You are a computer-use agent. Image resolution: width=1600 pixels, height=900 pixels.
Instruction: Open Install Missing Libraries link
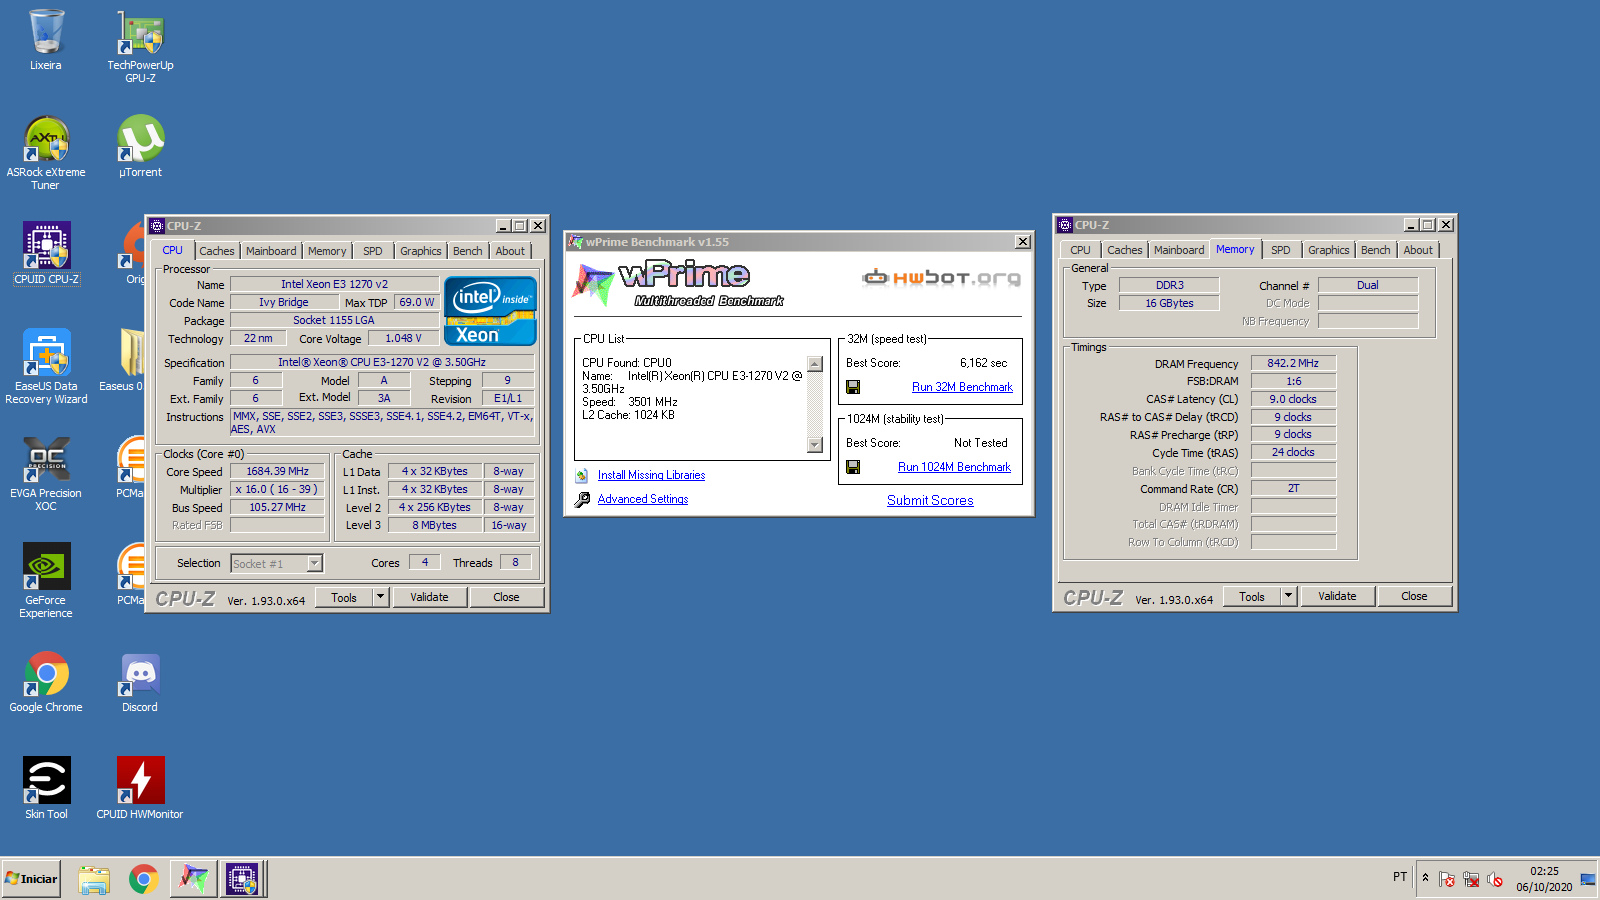click(x=651, y=475)
